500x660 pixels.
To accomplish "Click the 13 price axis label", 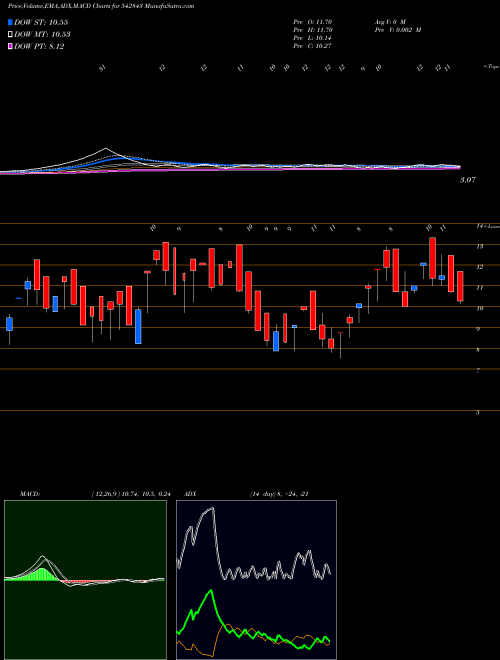I will [479, 246].
